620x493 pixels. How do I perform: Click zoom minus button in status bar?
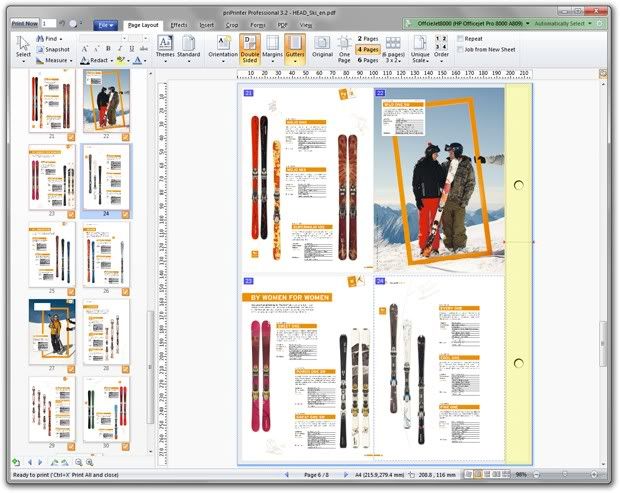[x=537, y=474]
